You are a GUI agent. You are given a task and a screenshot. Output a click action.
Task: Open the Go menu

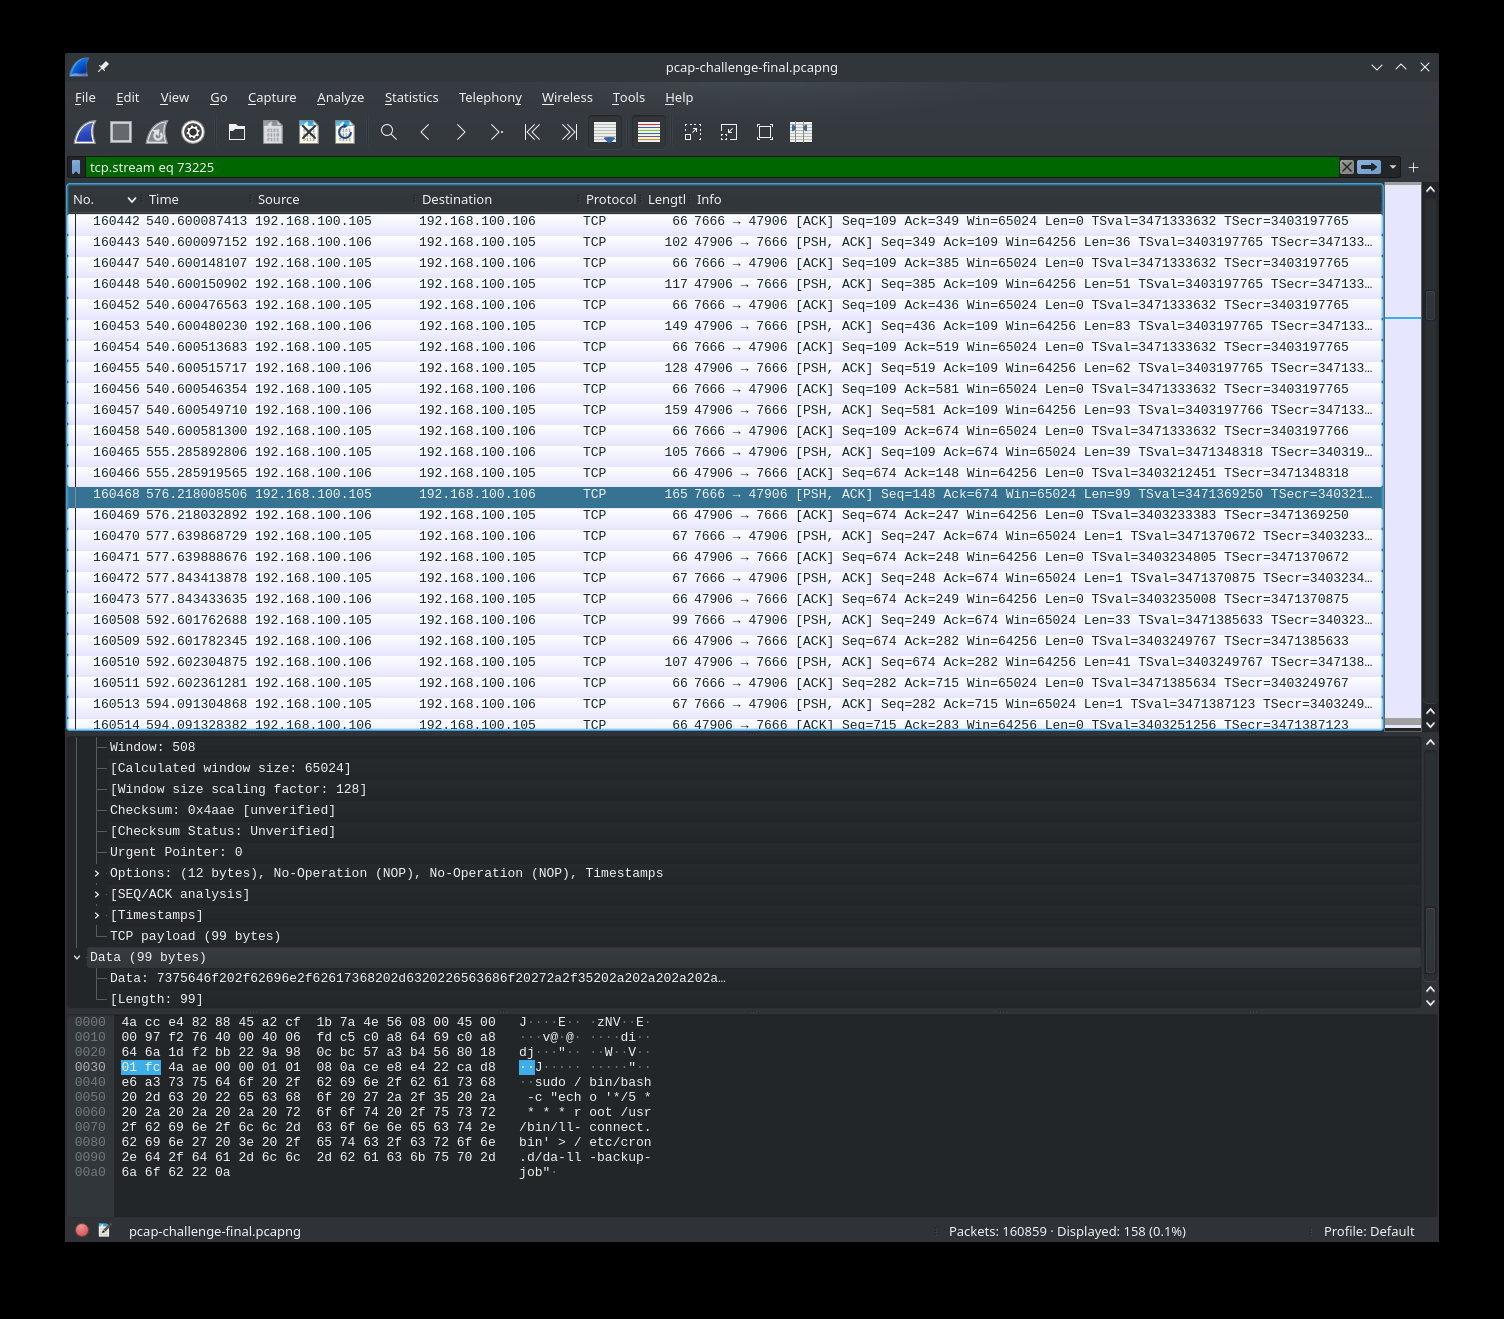219,97
